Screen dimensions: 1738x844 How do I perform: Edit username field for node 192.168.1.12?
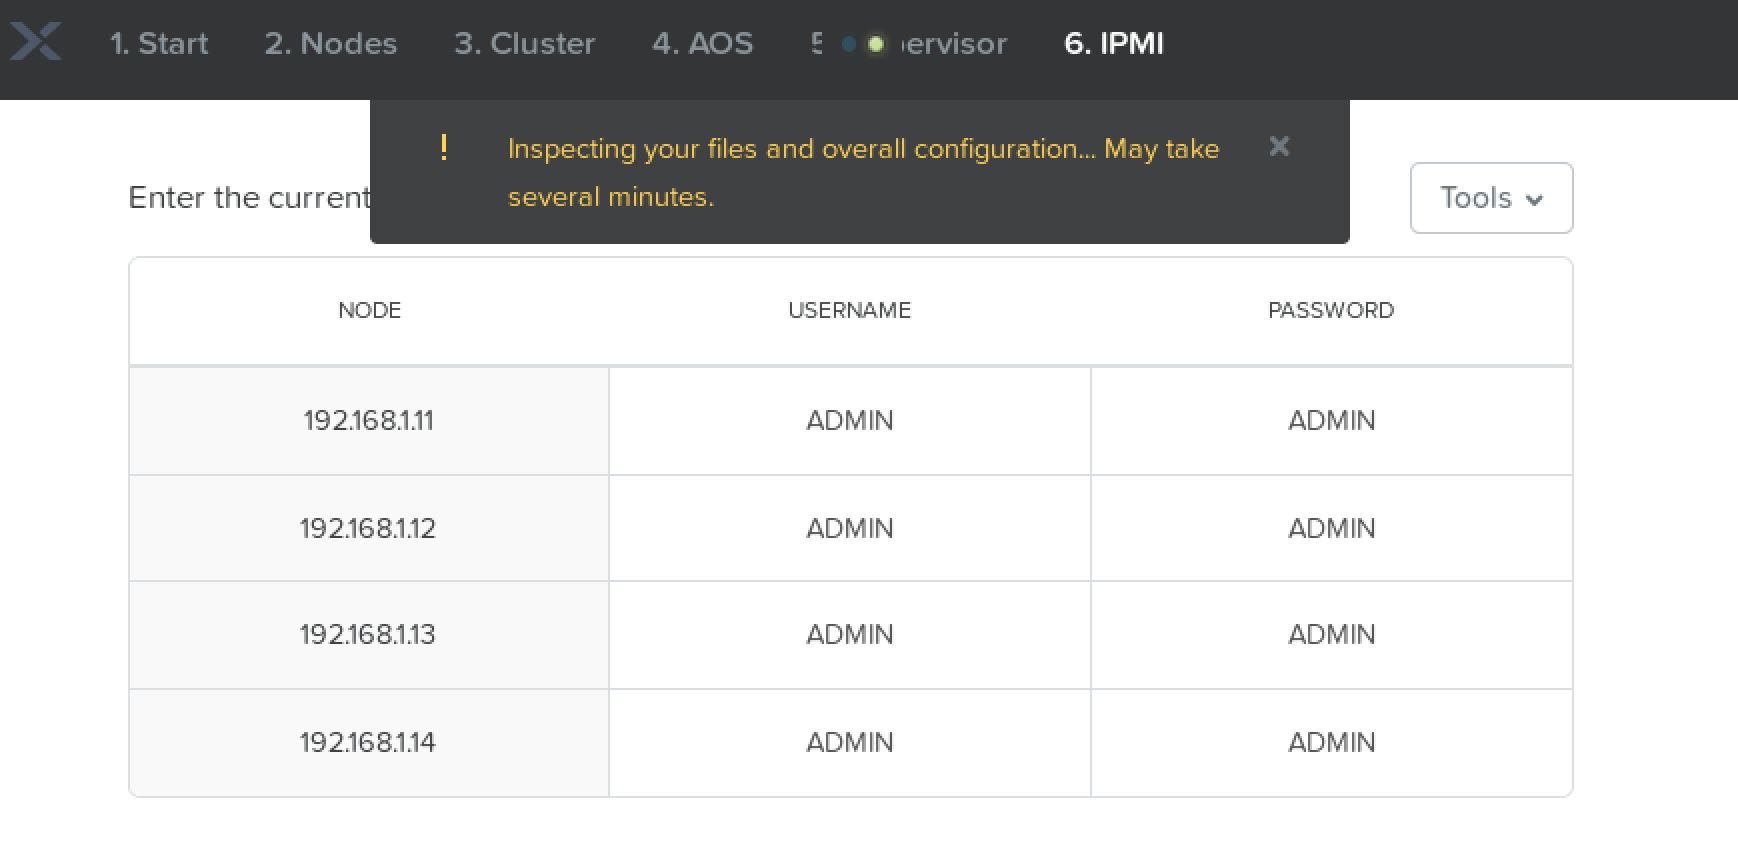[850, 528]
